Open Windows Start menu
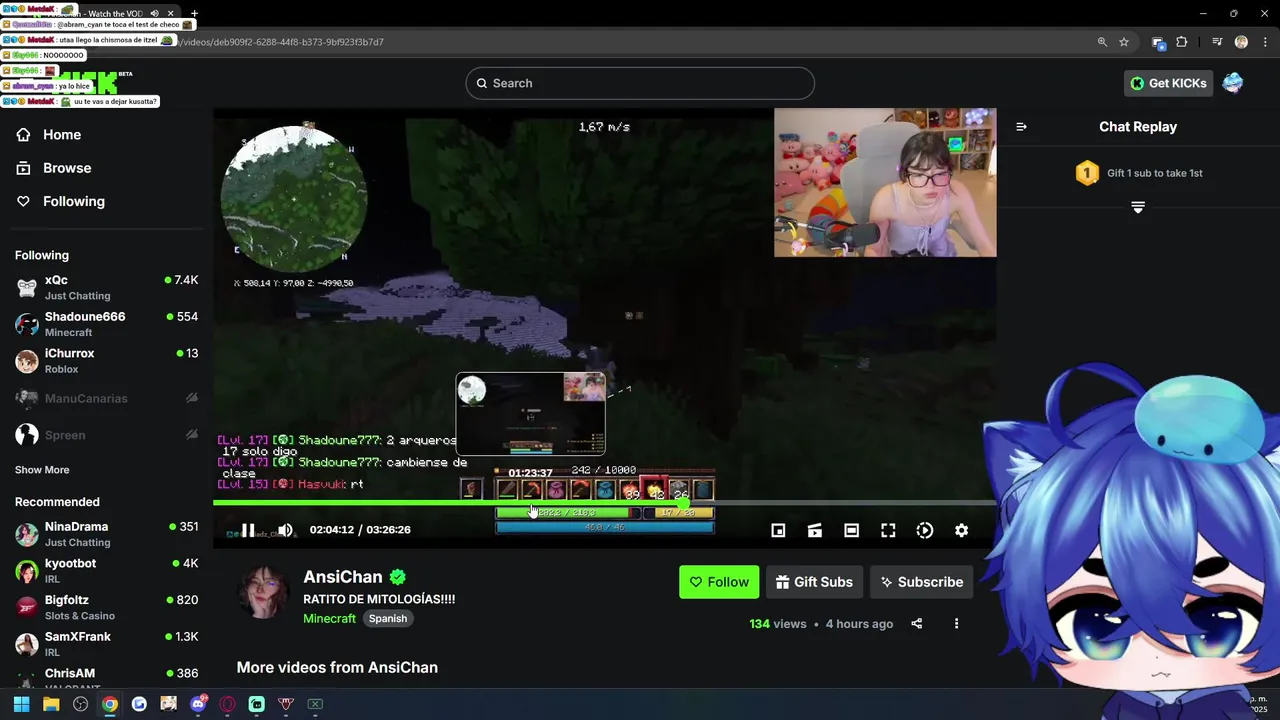The width and height of the screenshot is (1280, 720). (x=21, y=704)
